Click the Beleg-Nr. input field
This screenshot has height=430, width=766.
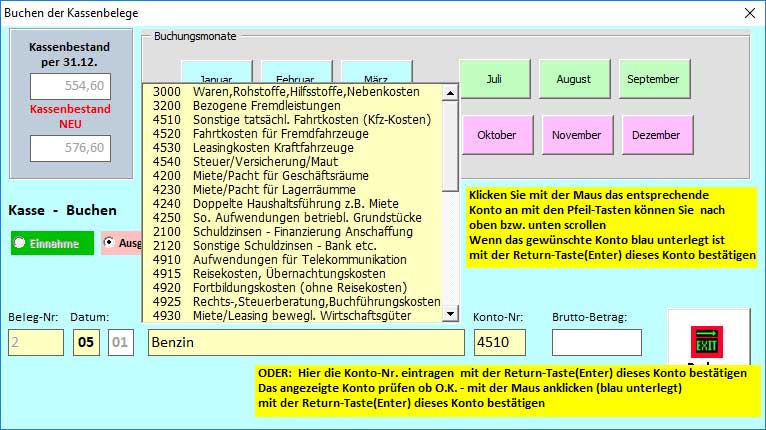(x=36, y=342)
